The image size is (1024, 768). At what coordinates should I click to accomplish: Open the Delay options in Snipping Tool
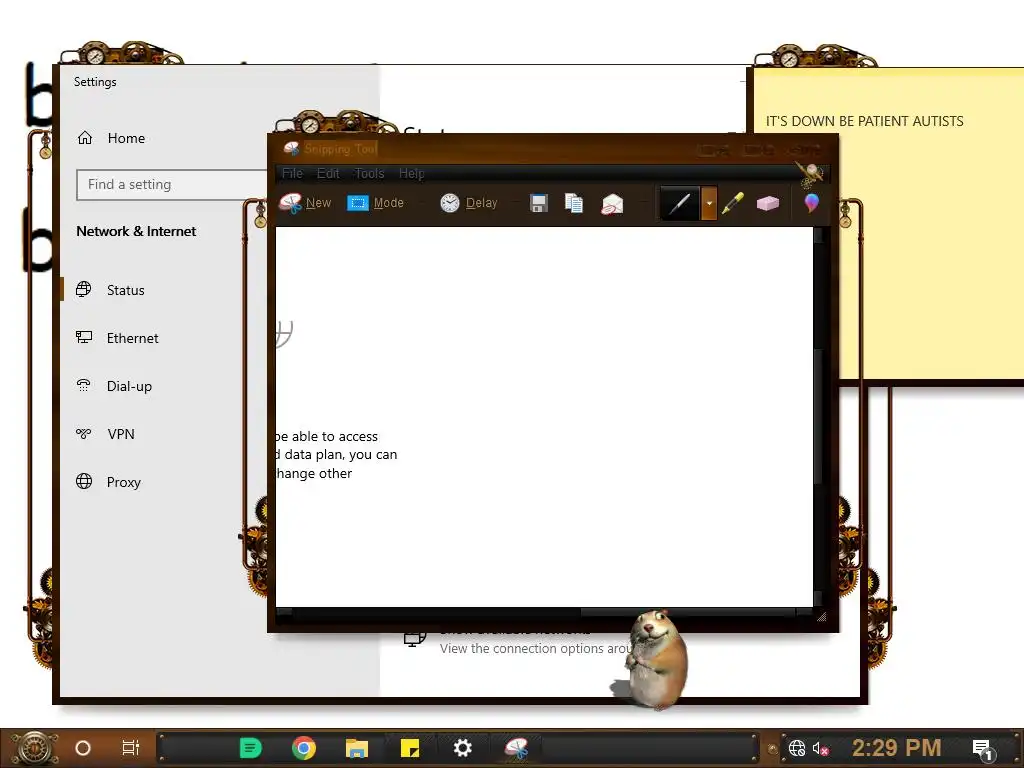[x=469, y=203]
